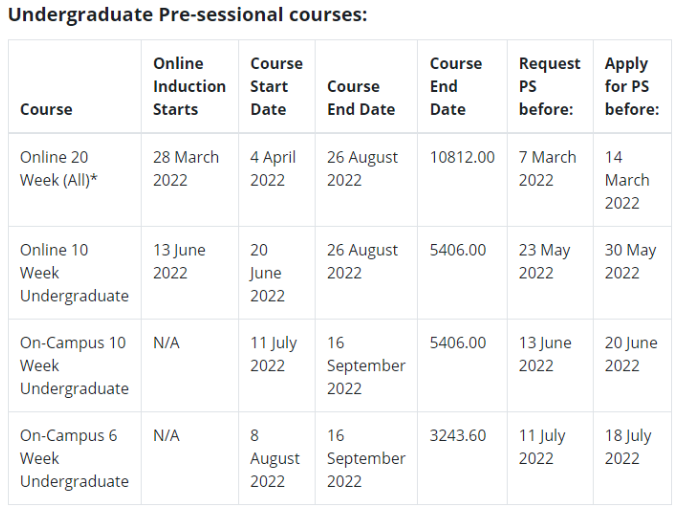Click the 'Apply for PS before:' header
683x513 pixels.
[x=631, y=86]
